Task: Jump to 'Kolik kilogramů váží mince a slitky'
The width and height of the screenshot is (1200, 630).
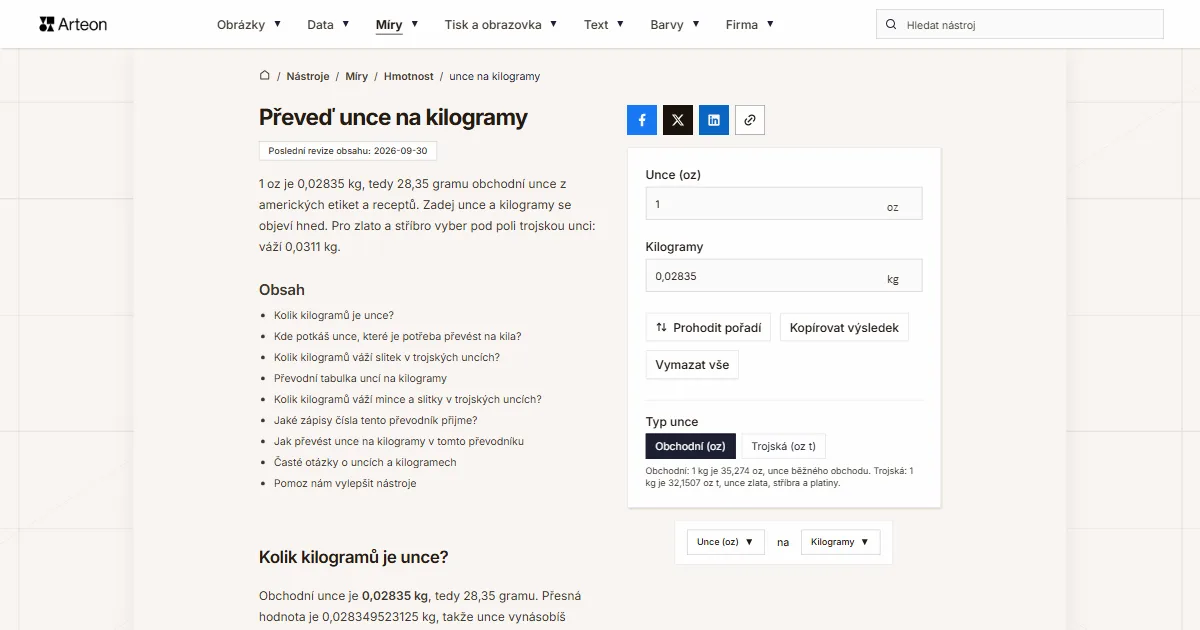Action: [x=408, y=399]
